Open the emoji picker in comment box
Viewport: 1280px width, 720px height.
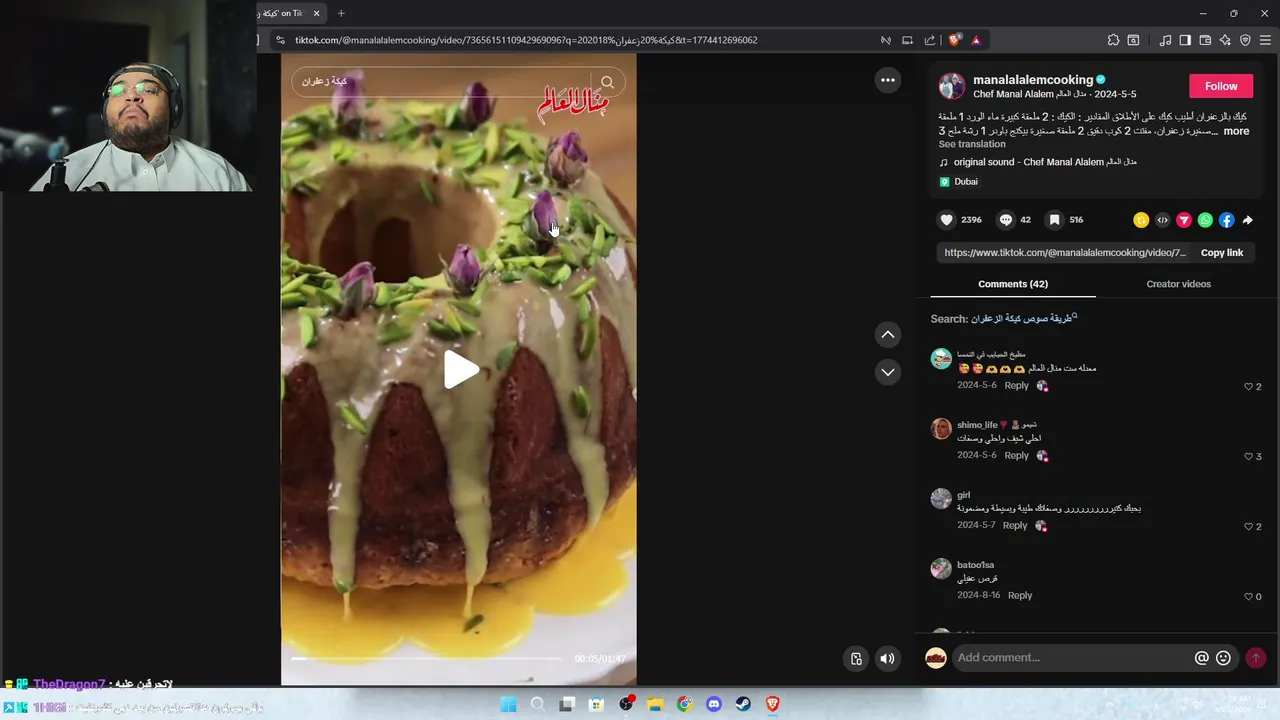coord(1223,658)
